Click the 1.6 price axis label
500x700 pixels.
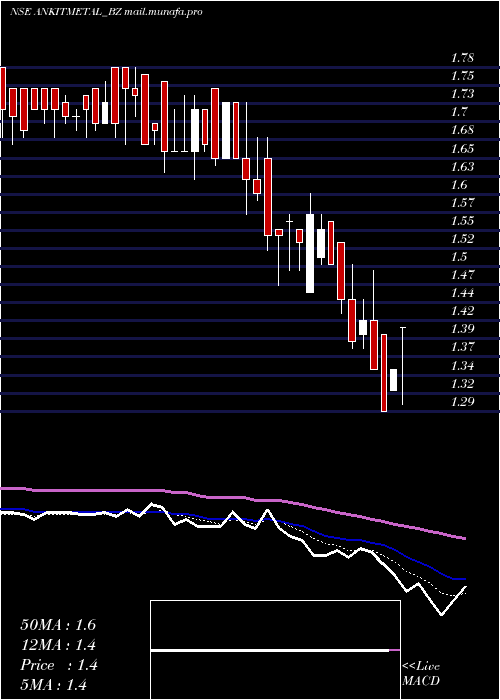coord(459,184)
